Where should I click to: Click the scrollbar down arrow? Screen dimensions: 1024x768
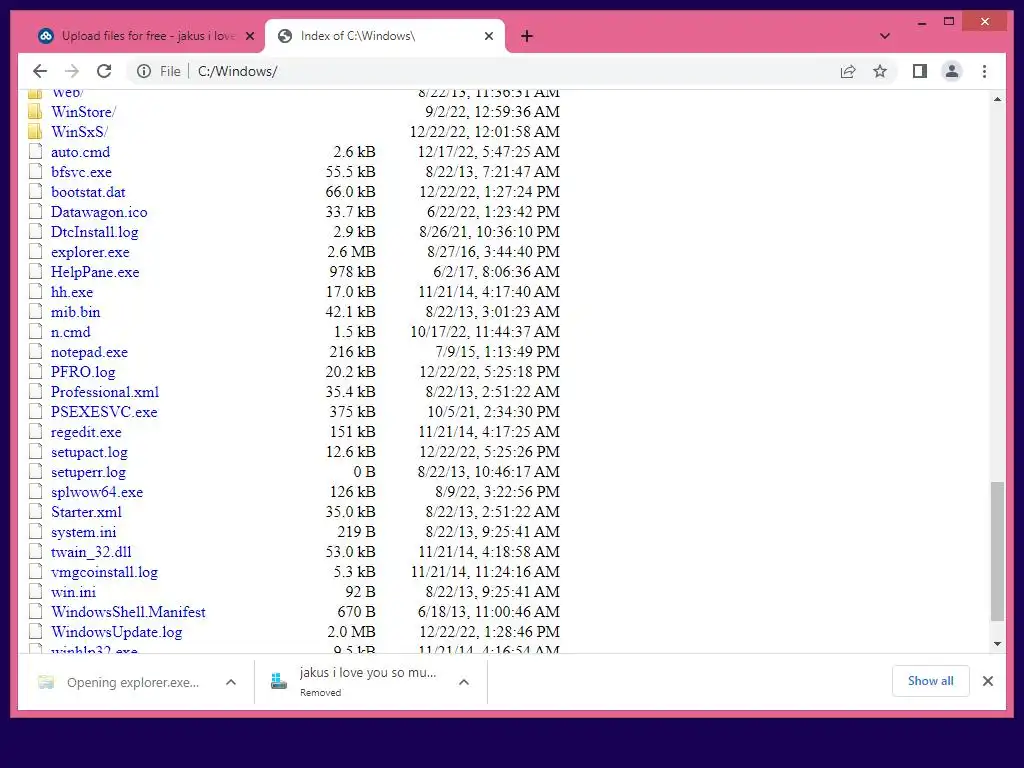coord(997,643)
